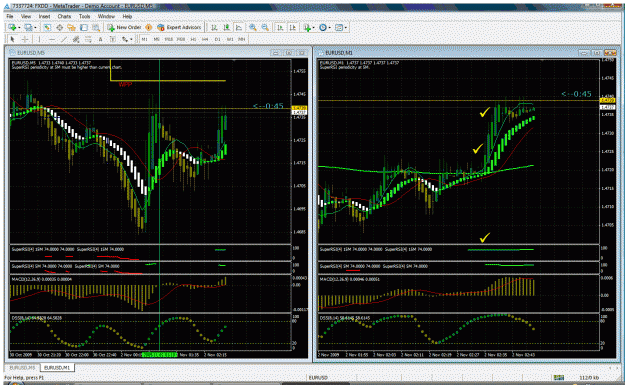Open the File menu

pyautogui.click(x=10, y=16)
